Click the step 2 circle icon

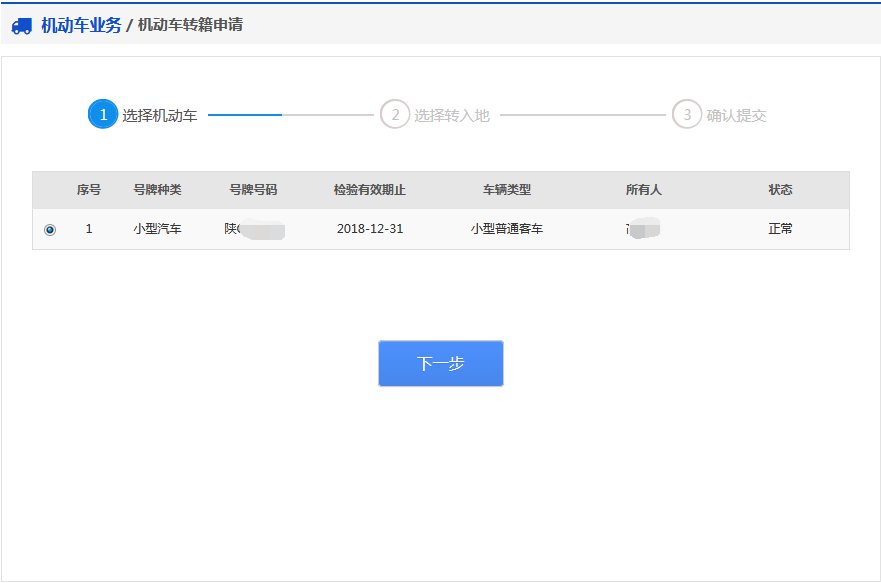tap(395, 115)
